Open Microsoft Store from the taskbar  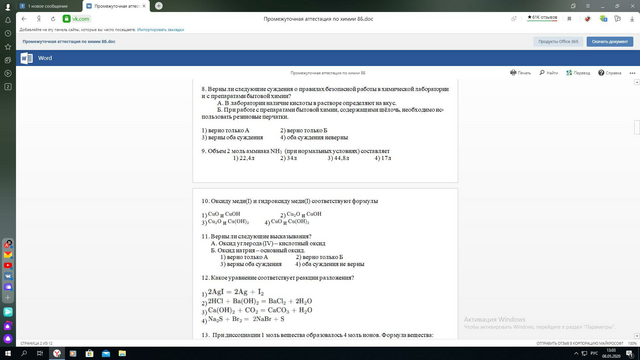[89, 353]
